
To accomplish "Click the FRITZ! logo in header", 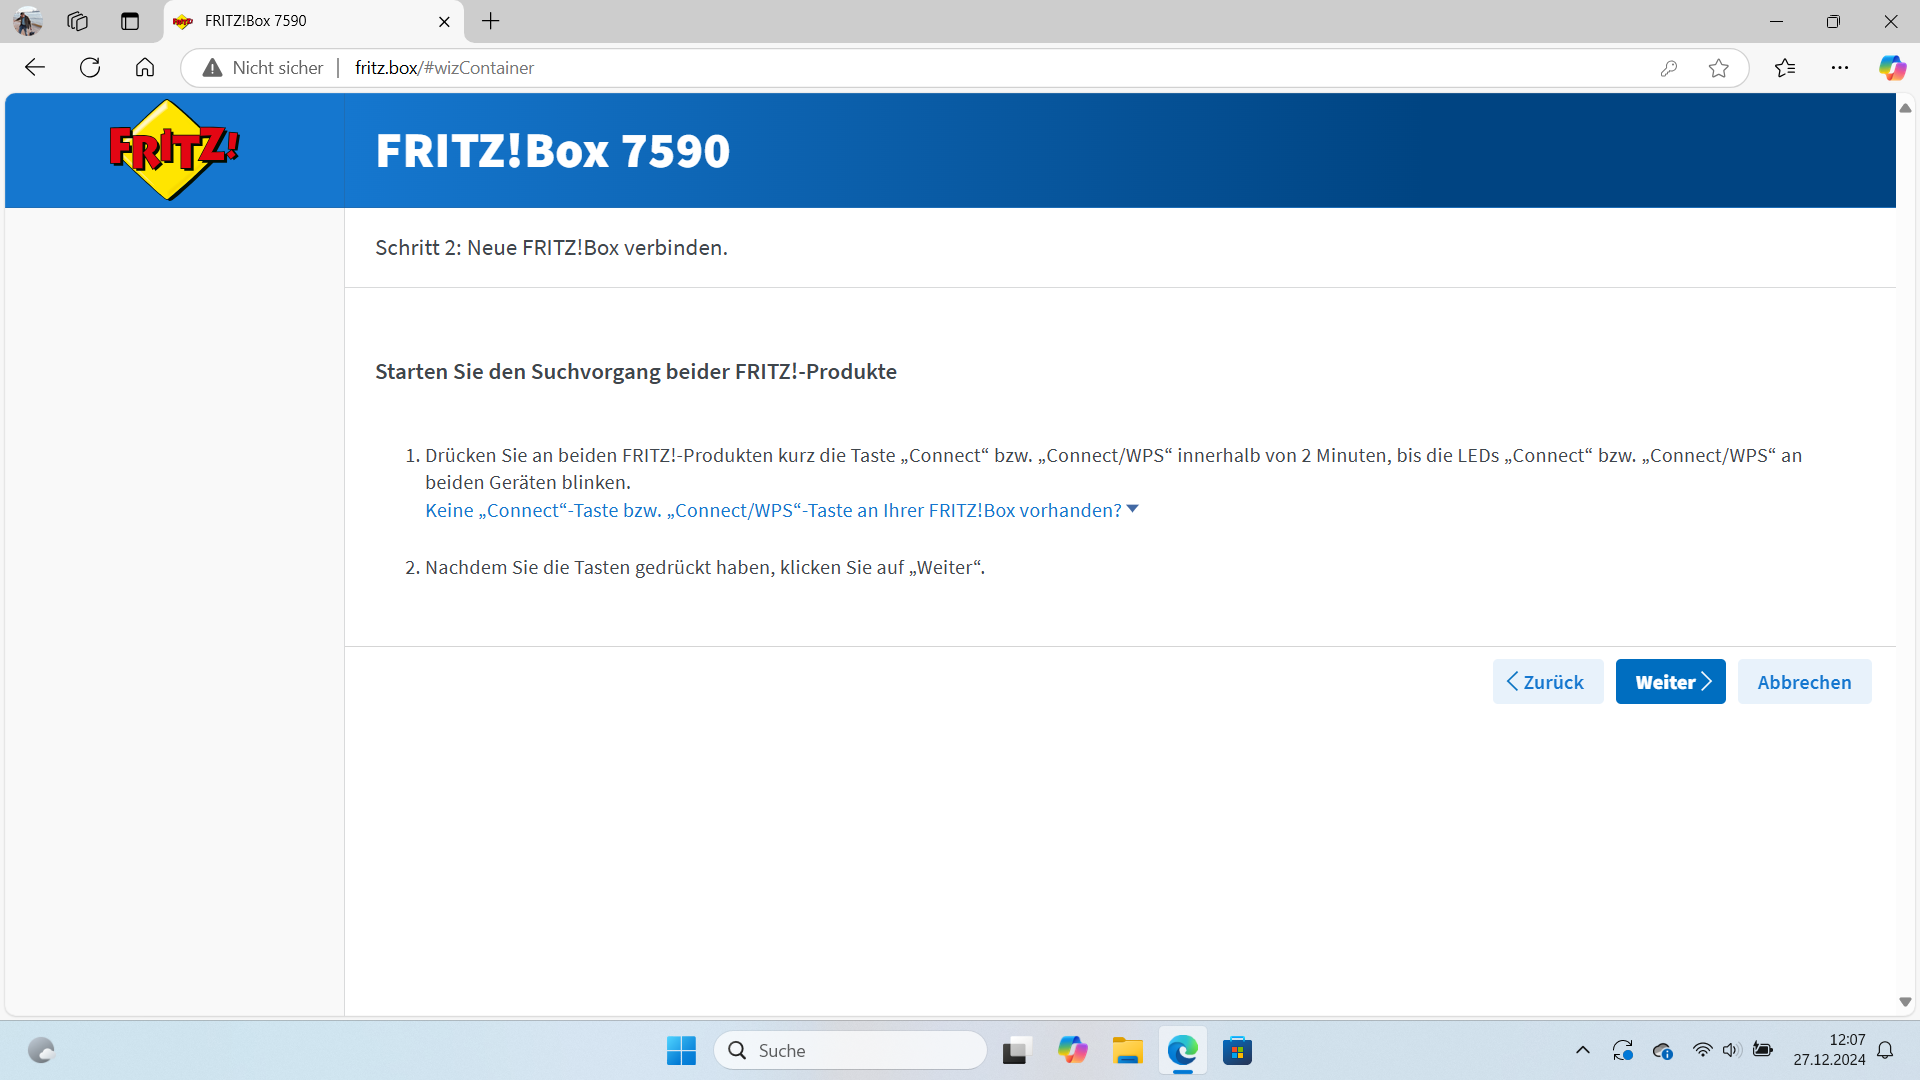I will pyautogui.click(x=174, y=150).
